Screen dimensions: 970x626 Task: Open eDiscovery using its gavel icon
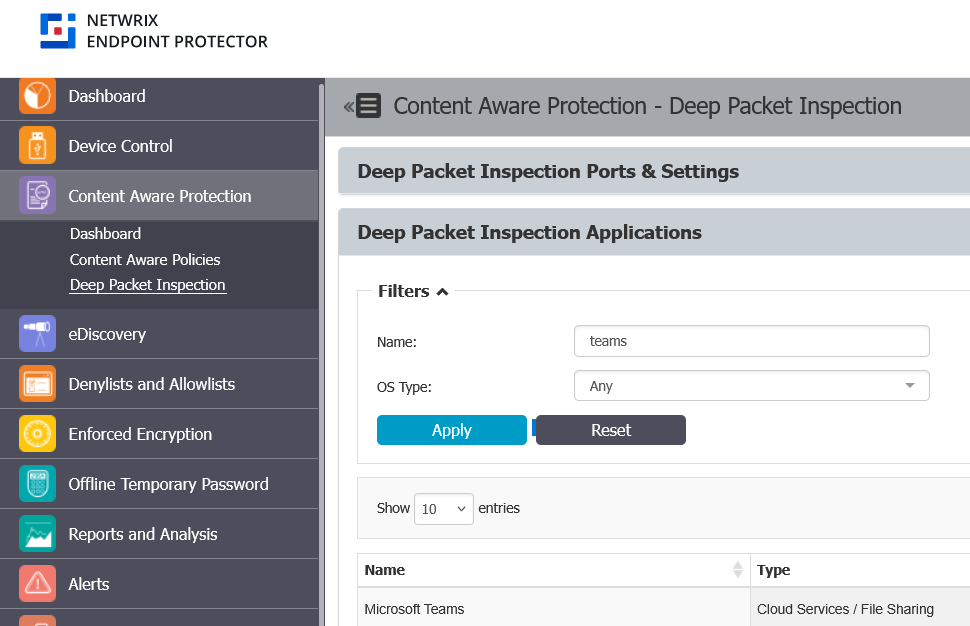[x=36, y=333]
